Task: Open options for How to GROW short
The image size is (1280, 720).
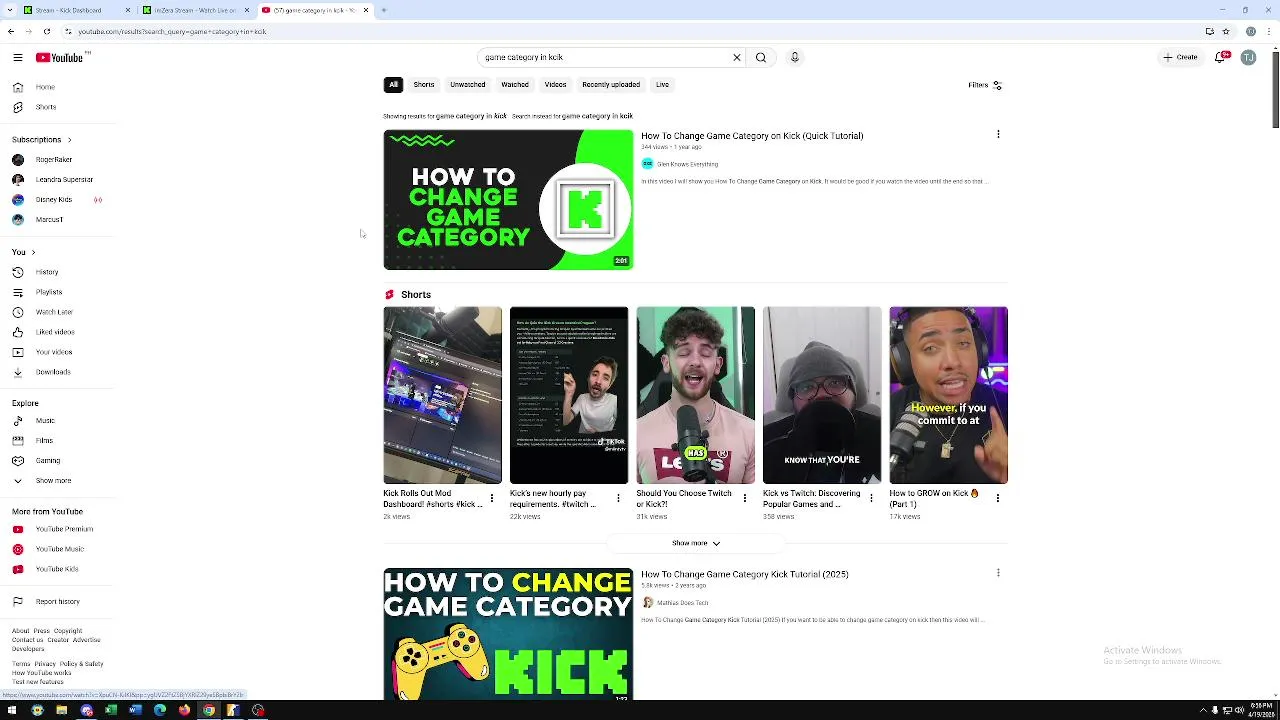Action: tap(997, 498)
